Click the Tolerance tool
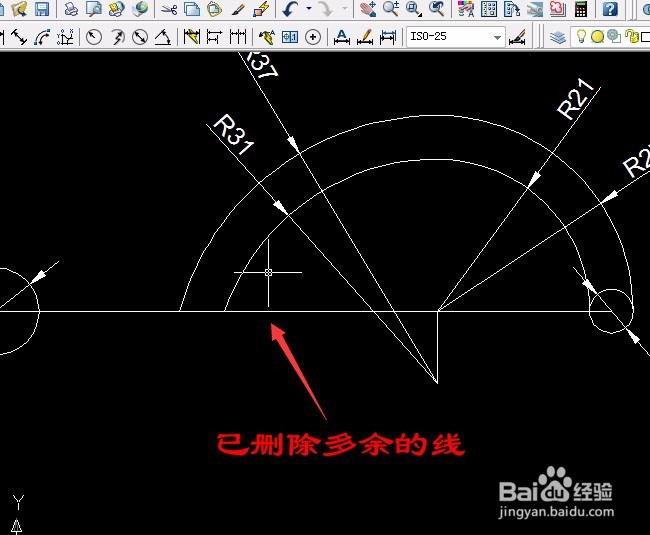The width and height of the screenshot is (650, 535). pyautogui.click(x=290, y=37)
